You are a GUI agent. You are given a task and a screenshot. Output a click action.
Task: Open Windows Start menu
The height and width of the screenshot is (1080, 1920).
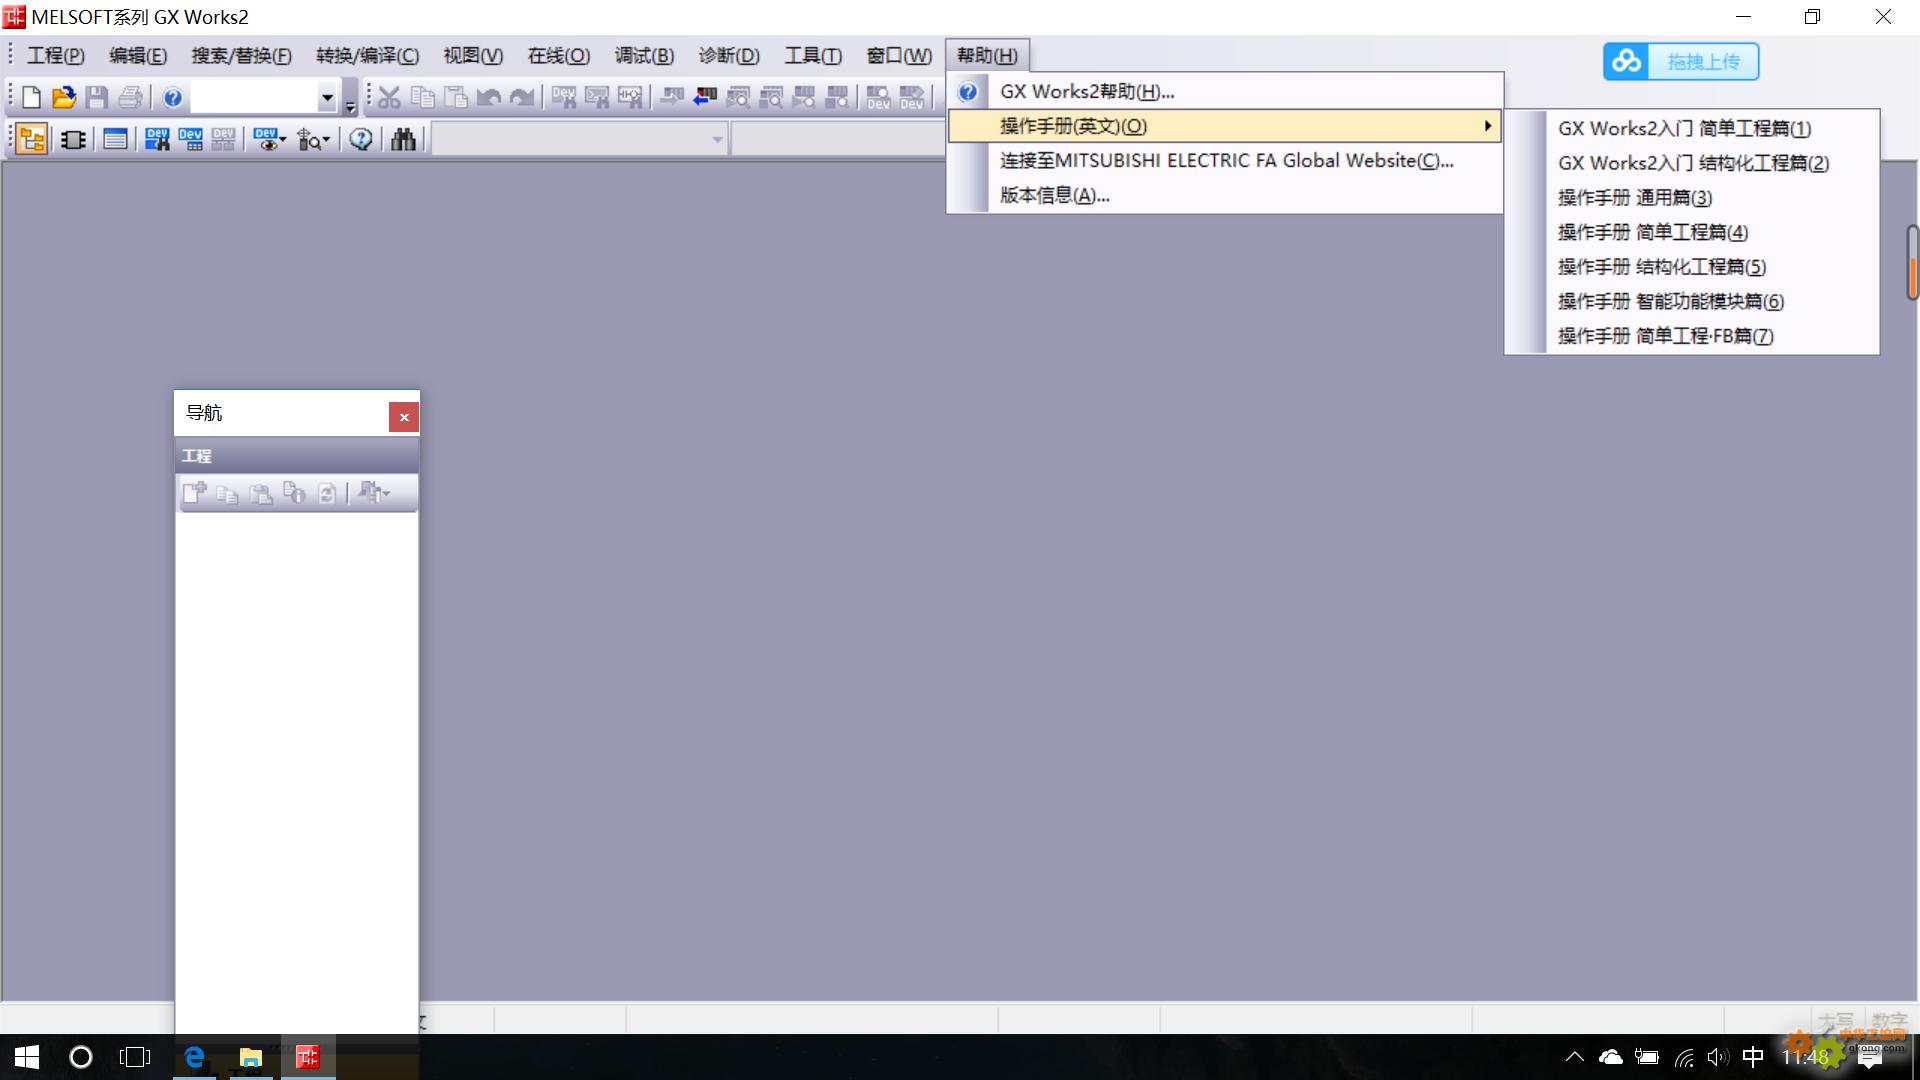(27, 1057)
